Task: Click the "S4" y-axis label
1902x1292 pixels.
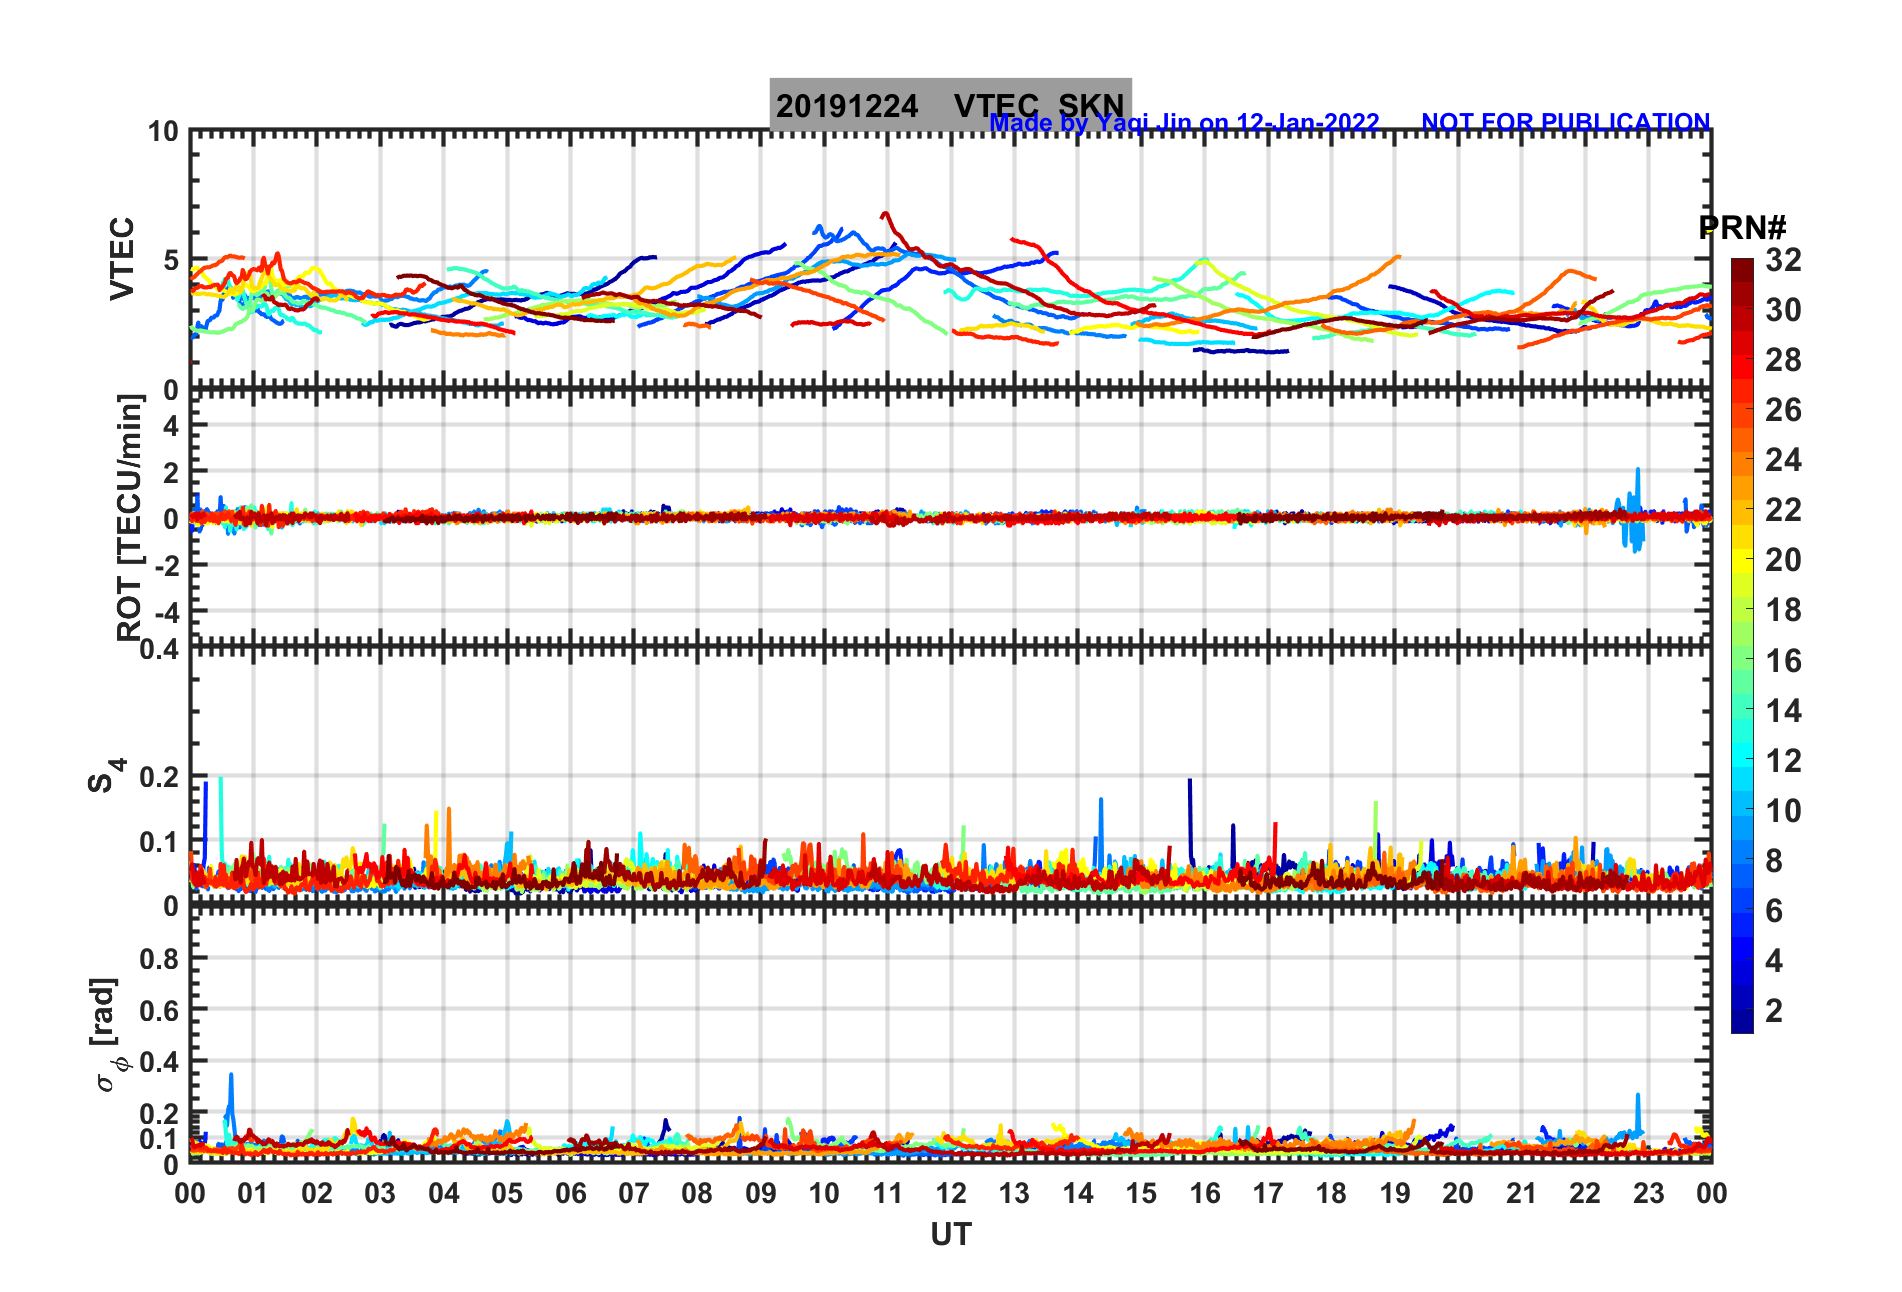Action: point(106,775)
